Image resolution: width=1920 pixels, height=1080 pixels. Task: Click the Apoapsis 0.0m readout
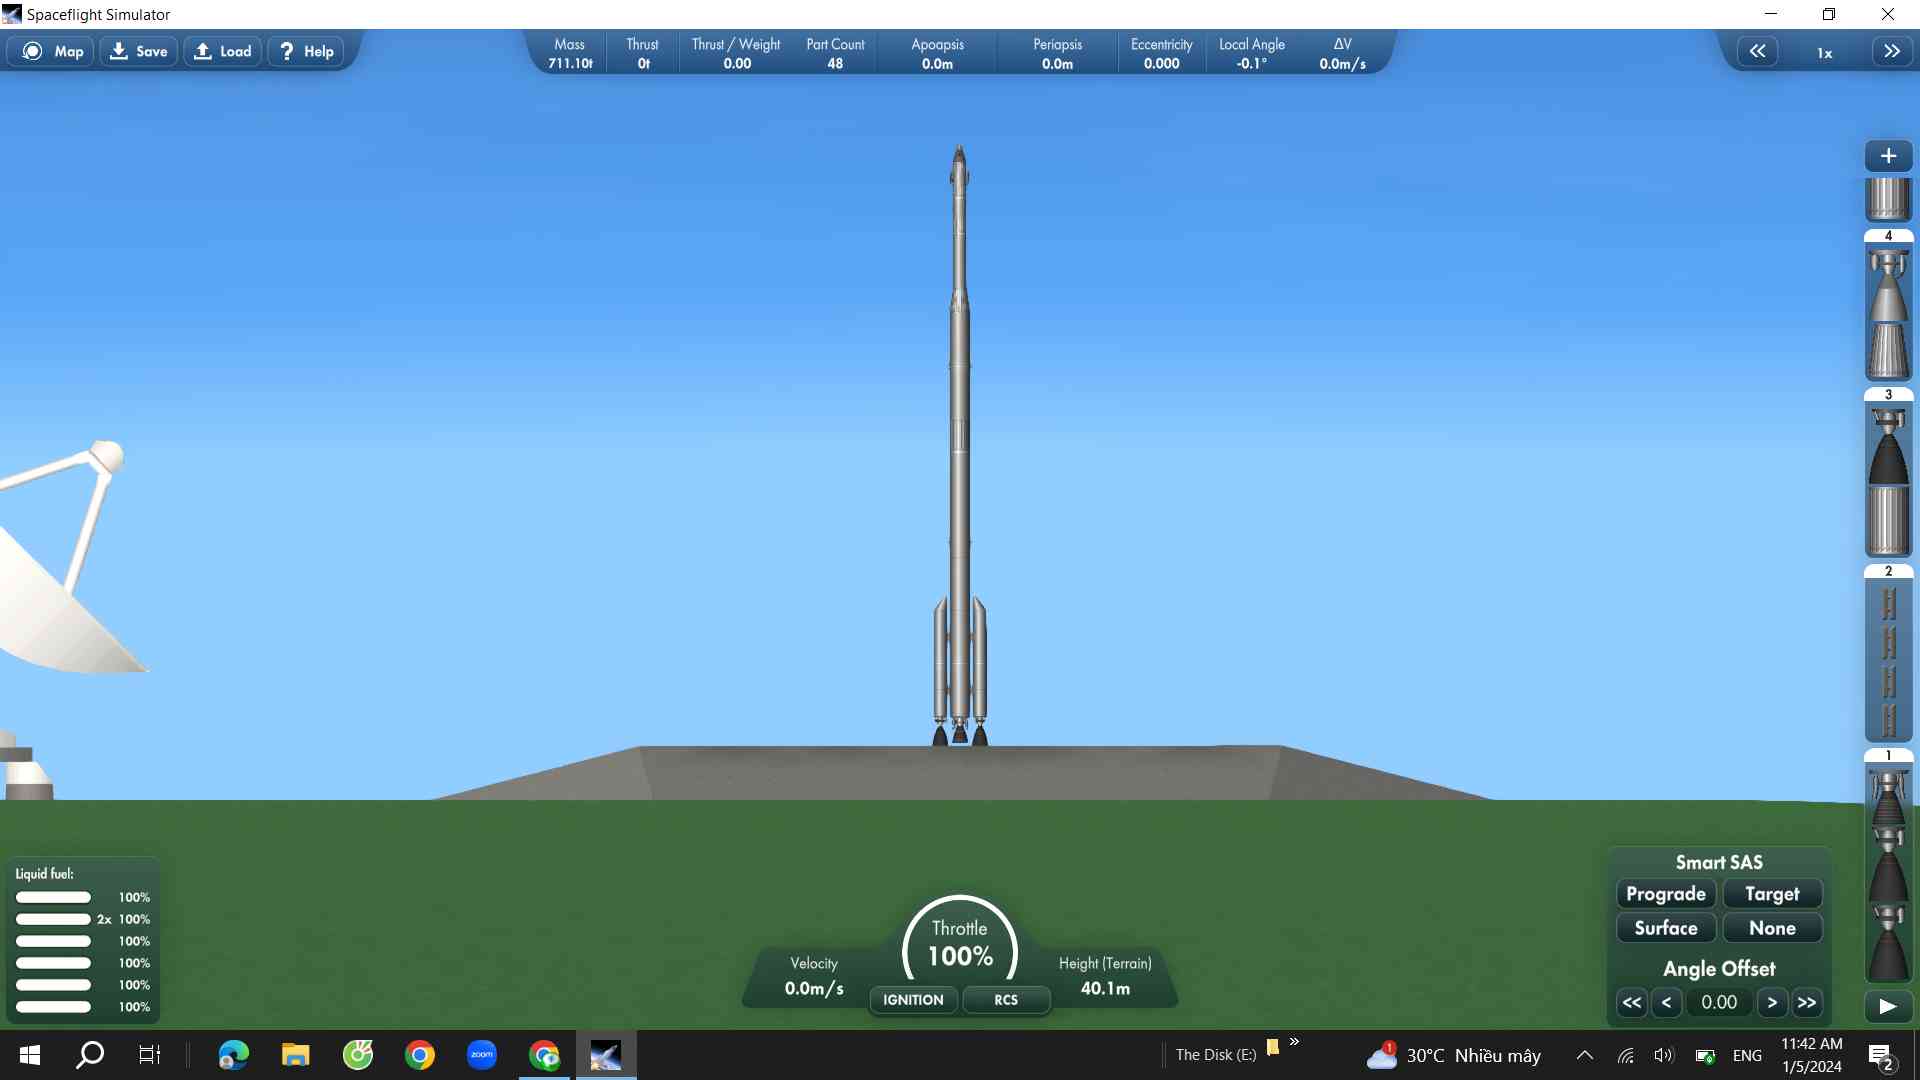(x=937, y=54)
